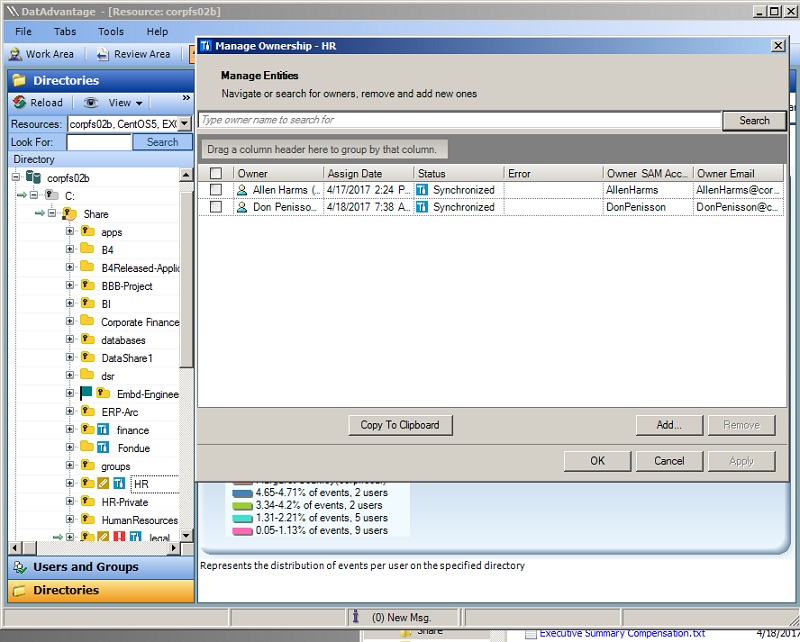Open the Resources dropdown list

tap(185, 124)
